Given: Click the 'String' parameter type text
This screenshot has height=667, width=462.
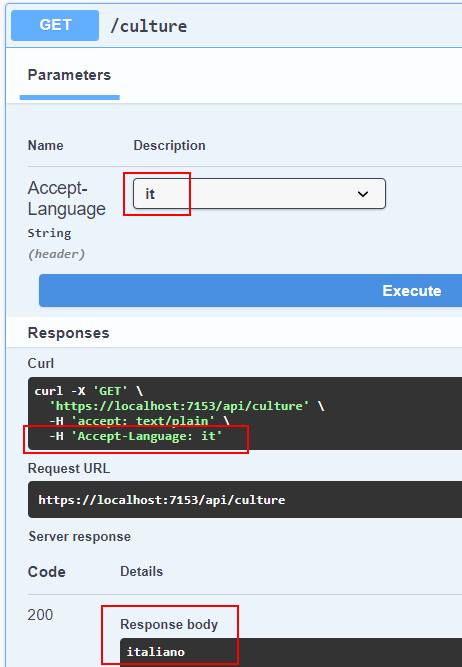Looking at the screenshot, I should (49, 233).
